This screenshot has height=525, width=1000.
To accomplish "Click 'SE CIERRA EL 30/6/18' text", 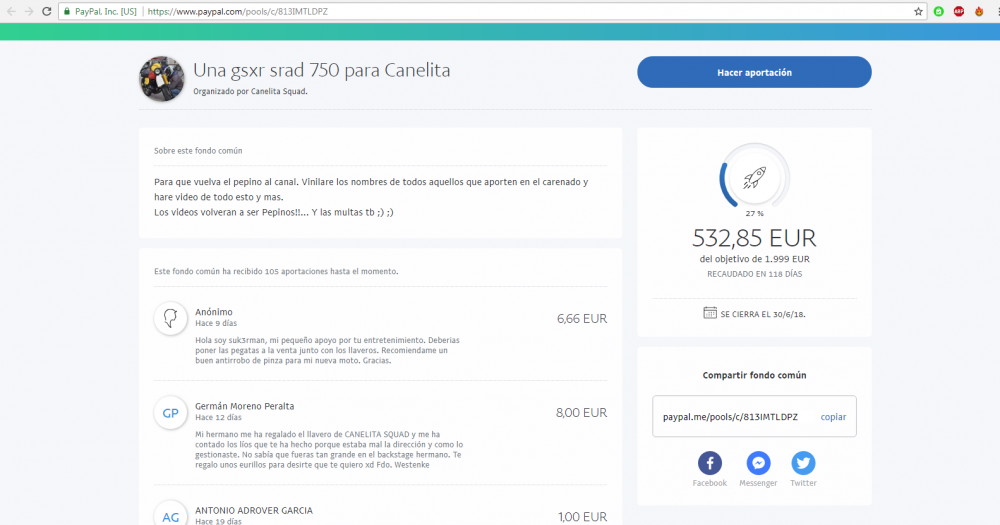I will click(763, 314).
